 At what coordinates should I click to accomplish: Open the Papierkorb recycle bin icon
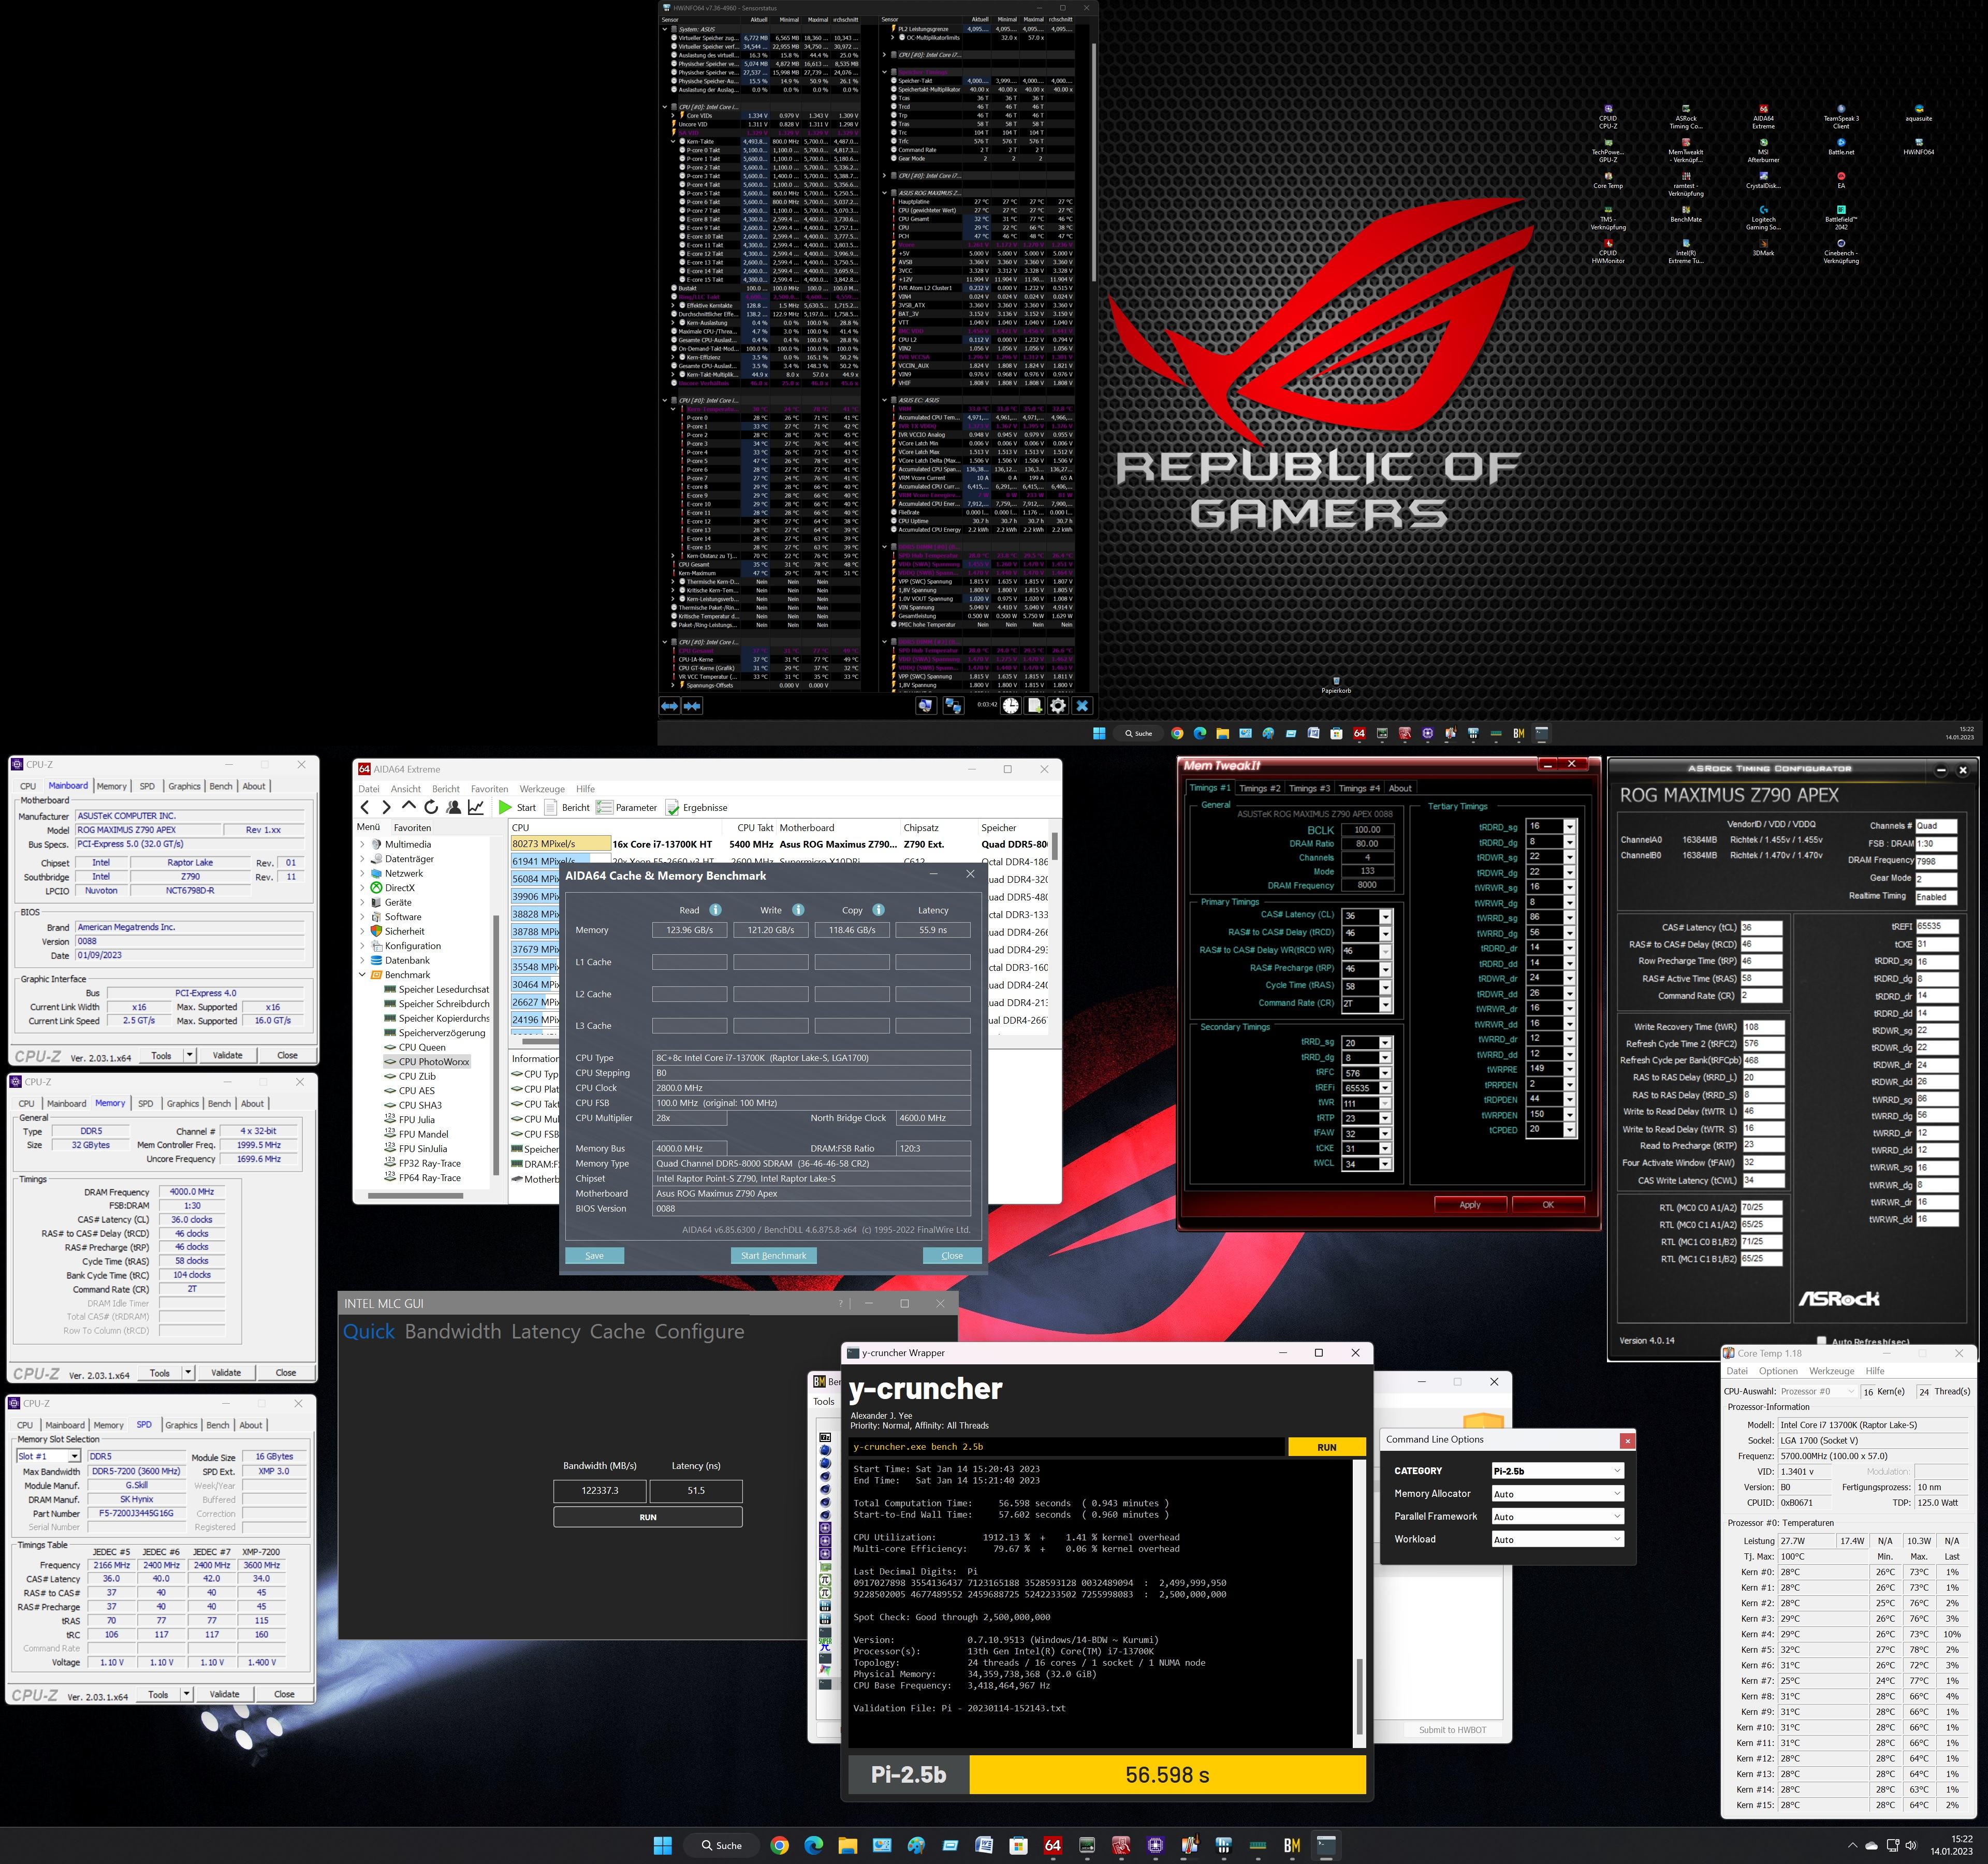coord(1336,685)
